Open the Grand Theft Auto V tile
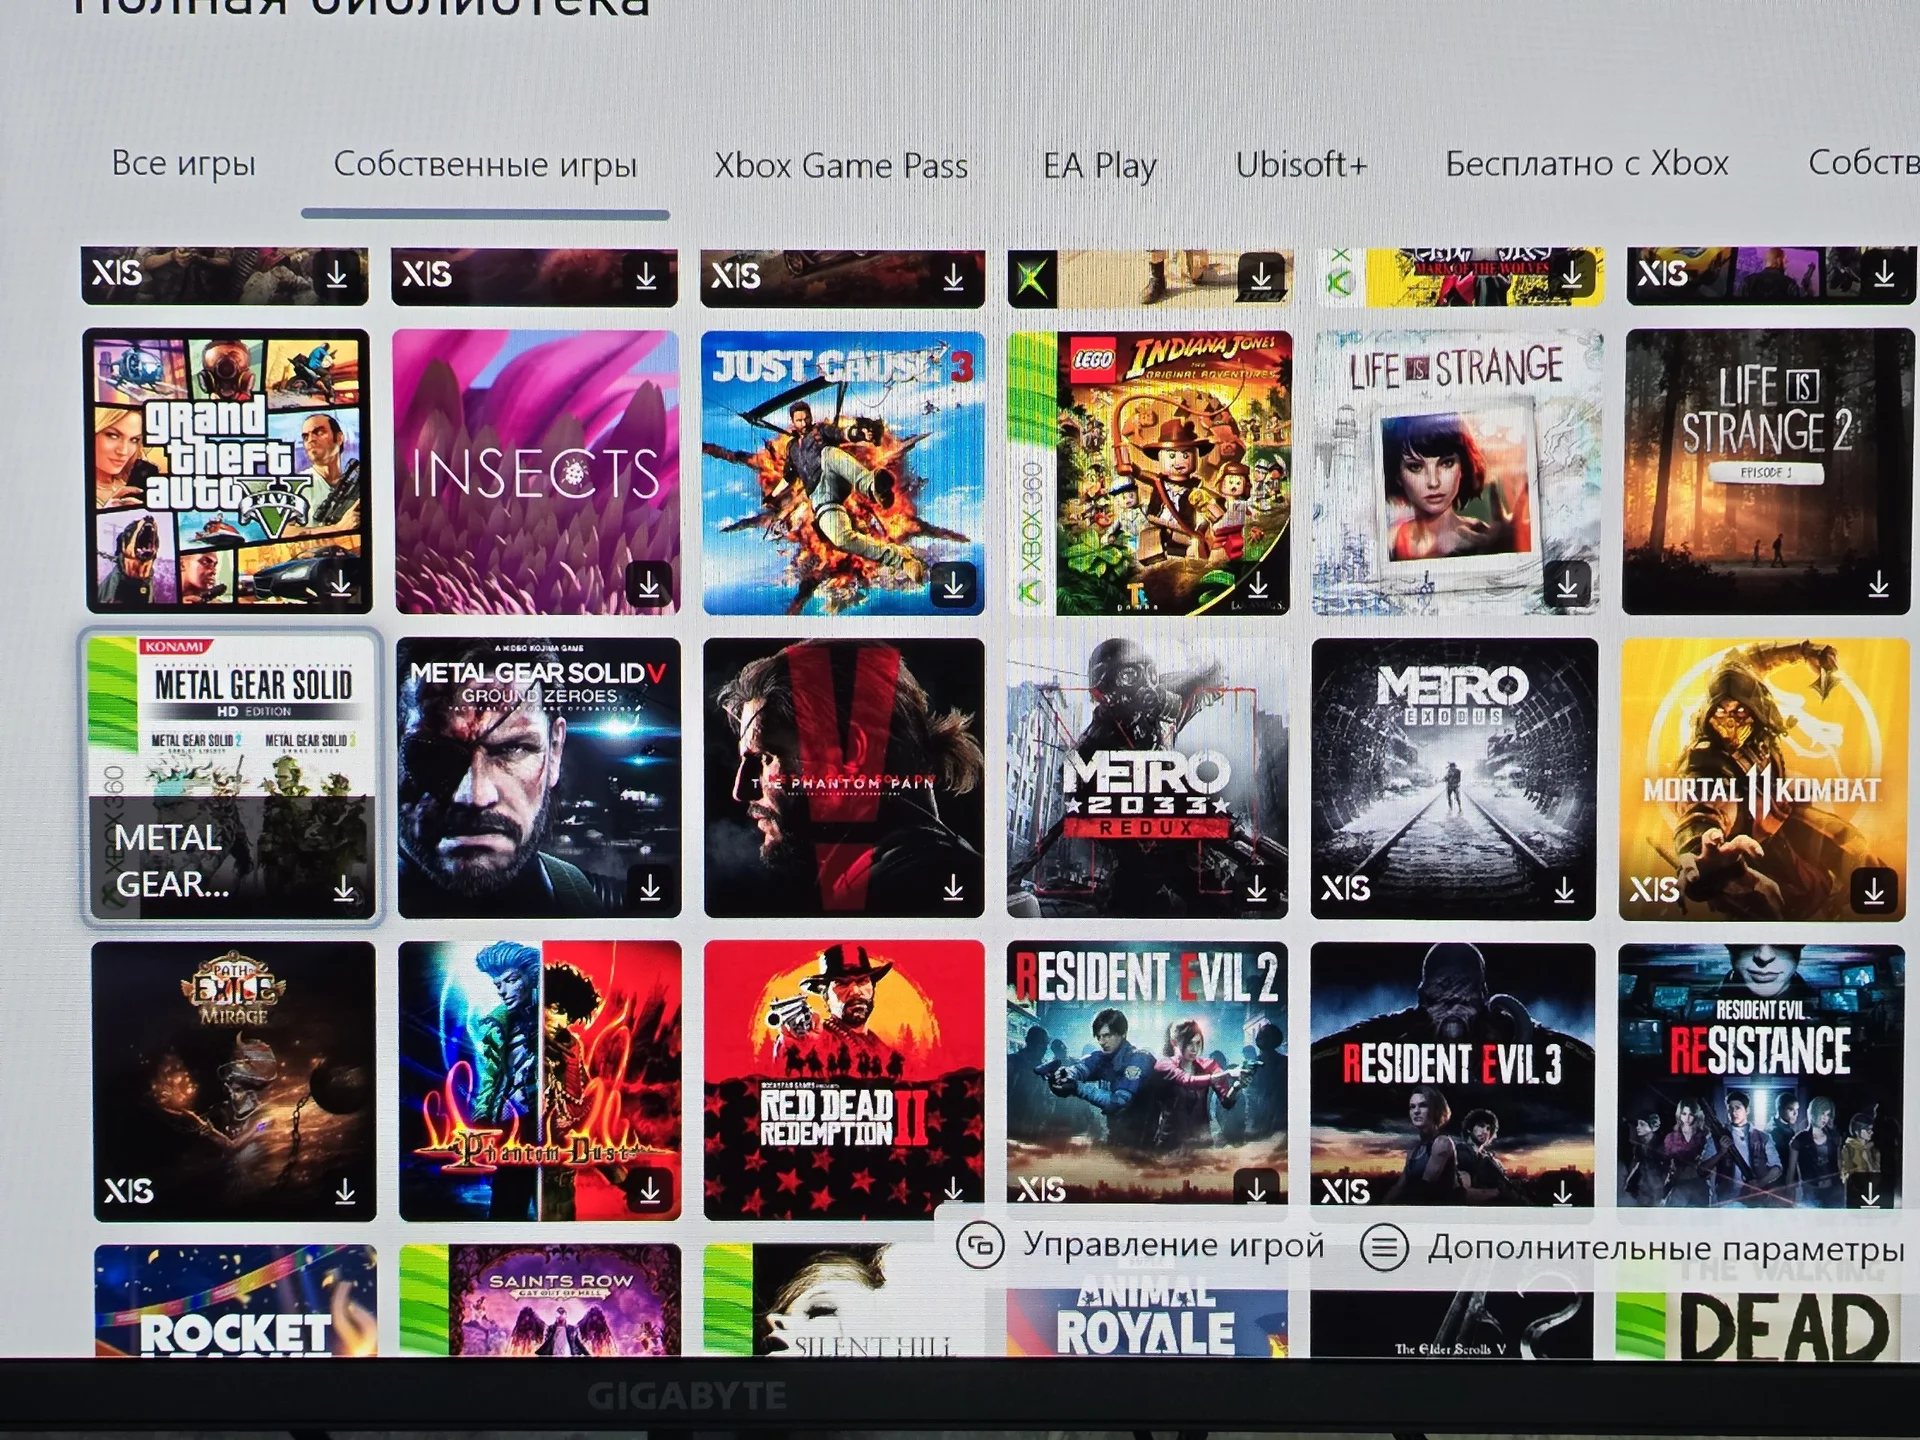The height and width of the screenshot is (1440, 1920). (x=228, y=471)
